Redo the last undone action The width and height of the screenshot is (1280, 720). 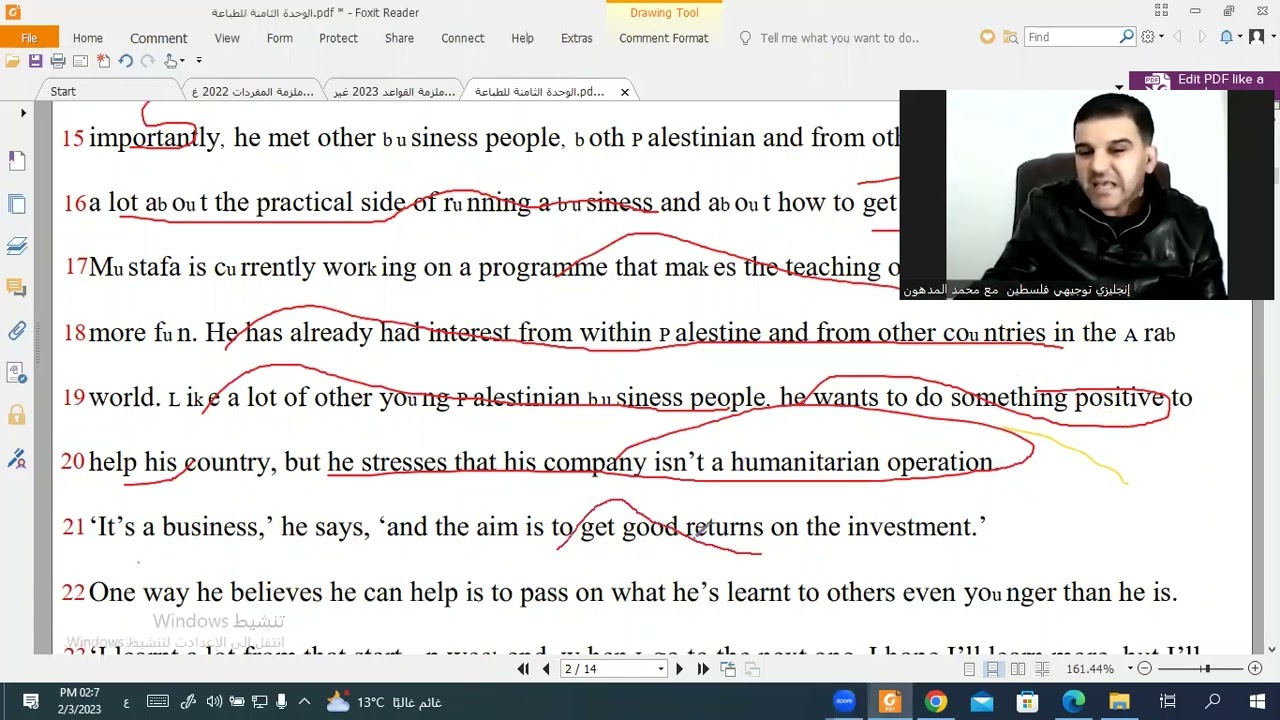147,61
